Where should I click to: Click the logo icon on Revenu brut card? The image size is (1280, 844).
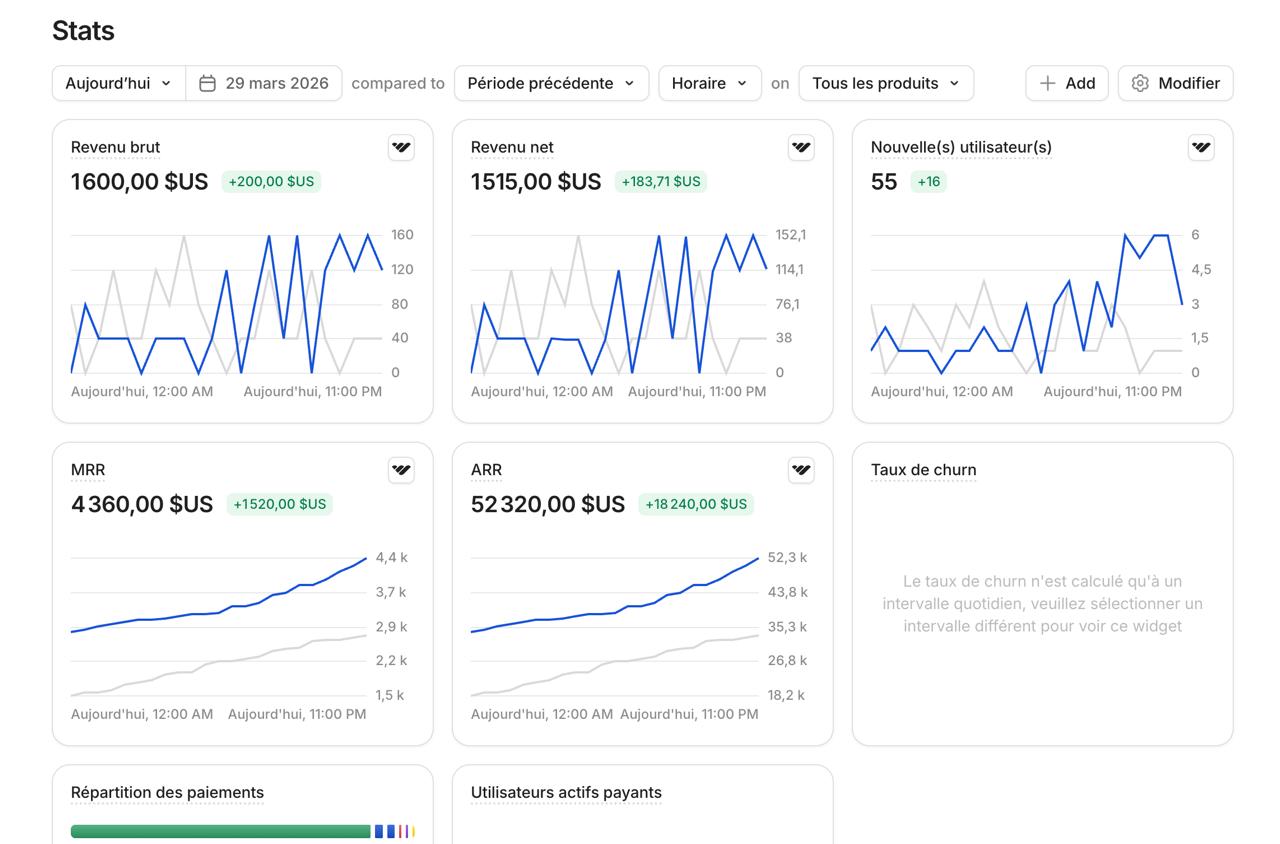coord(401,148)
